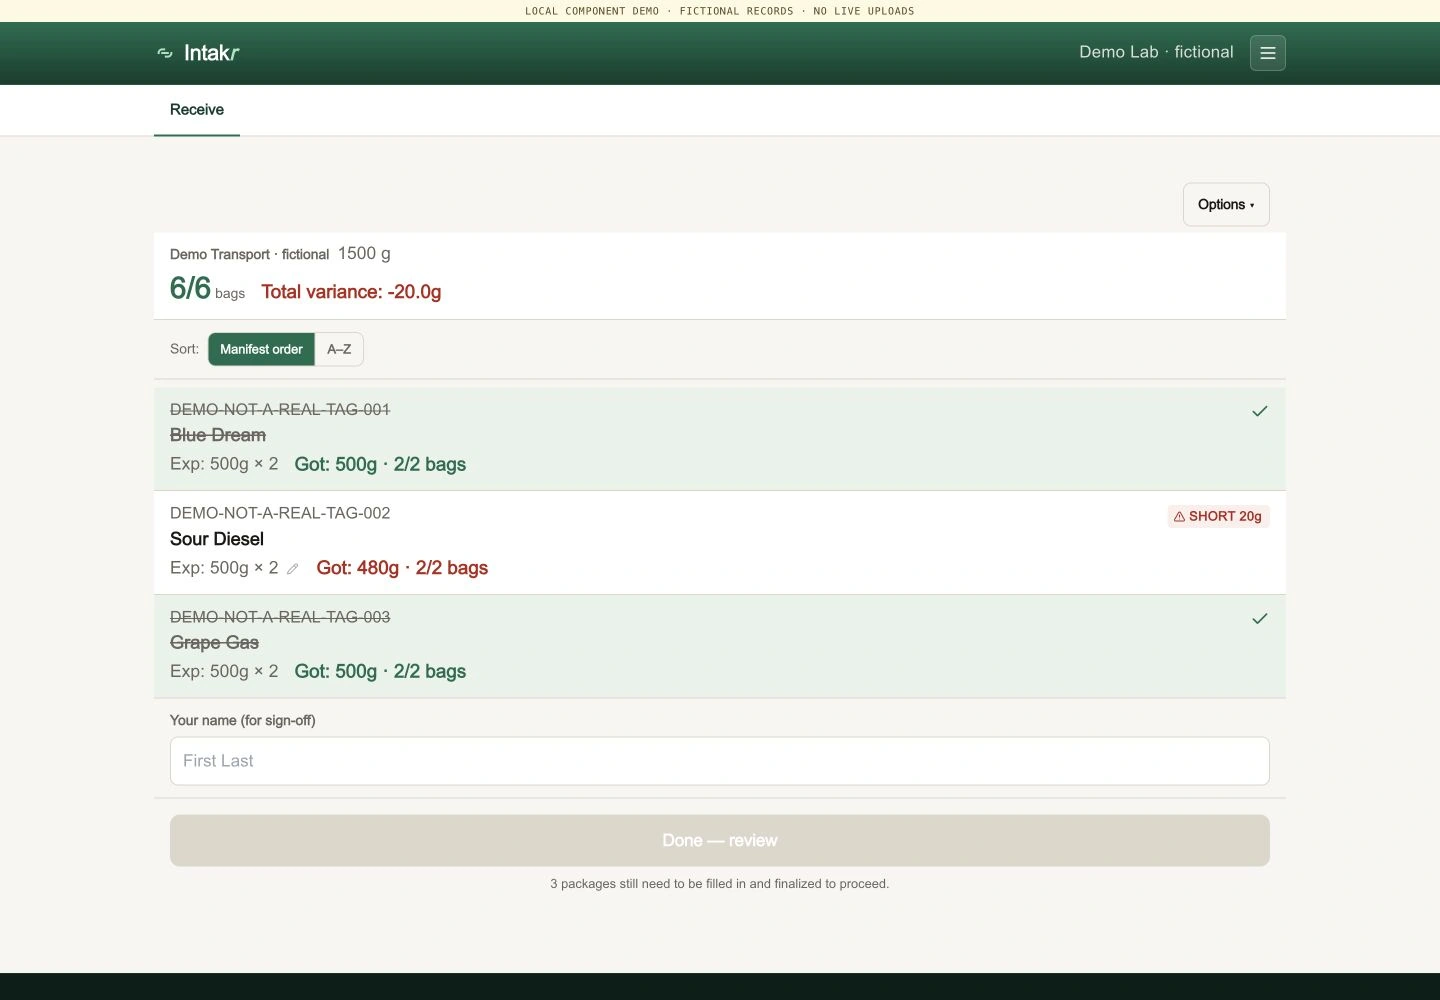Click the checkmark on the Blue Dream row
The width and height of the screenshot is (1440, 1000).
click(1260, 411)
